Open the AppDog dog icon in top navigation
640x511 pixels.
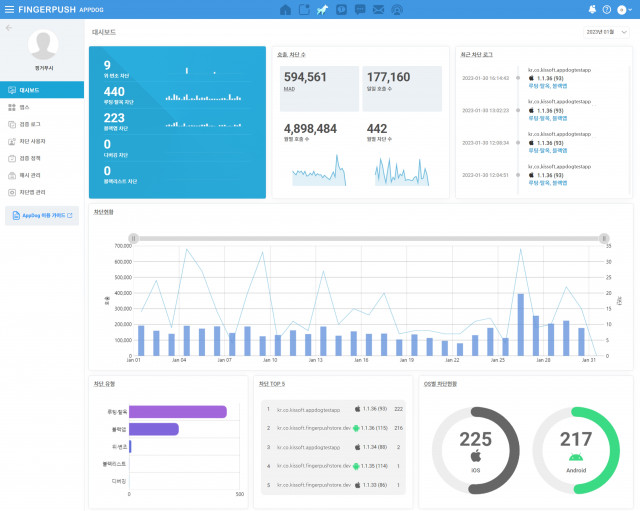point(322,9)
